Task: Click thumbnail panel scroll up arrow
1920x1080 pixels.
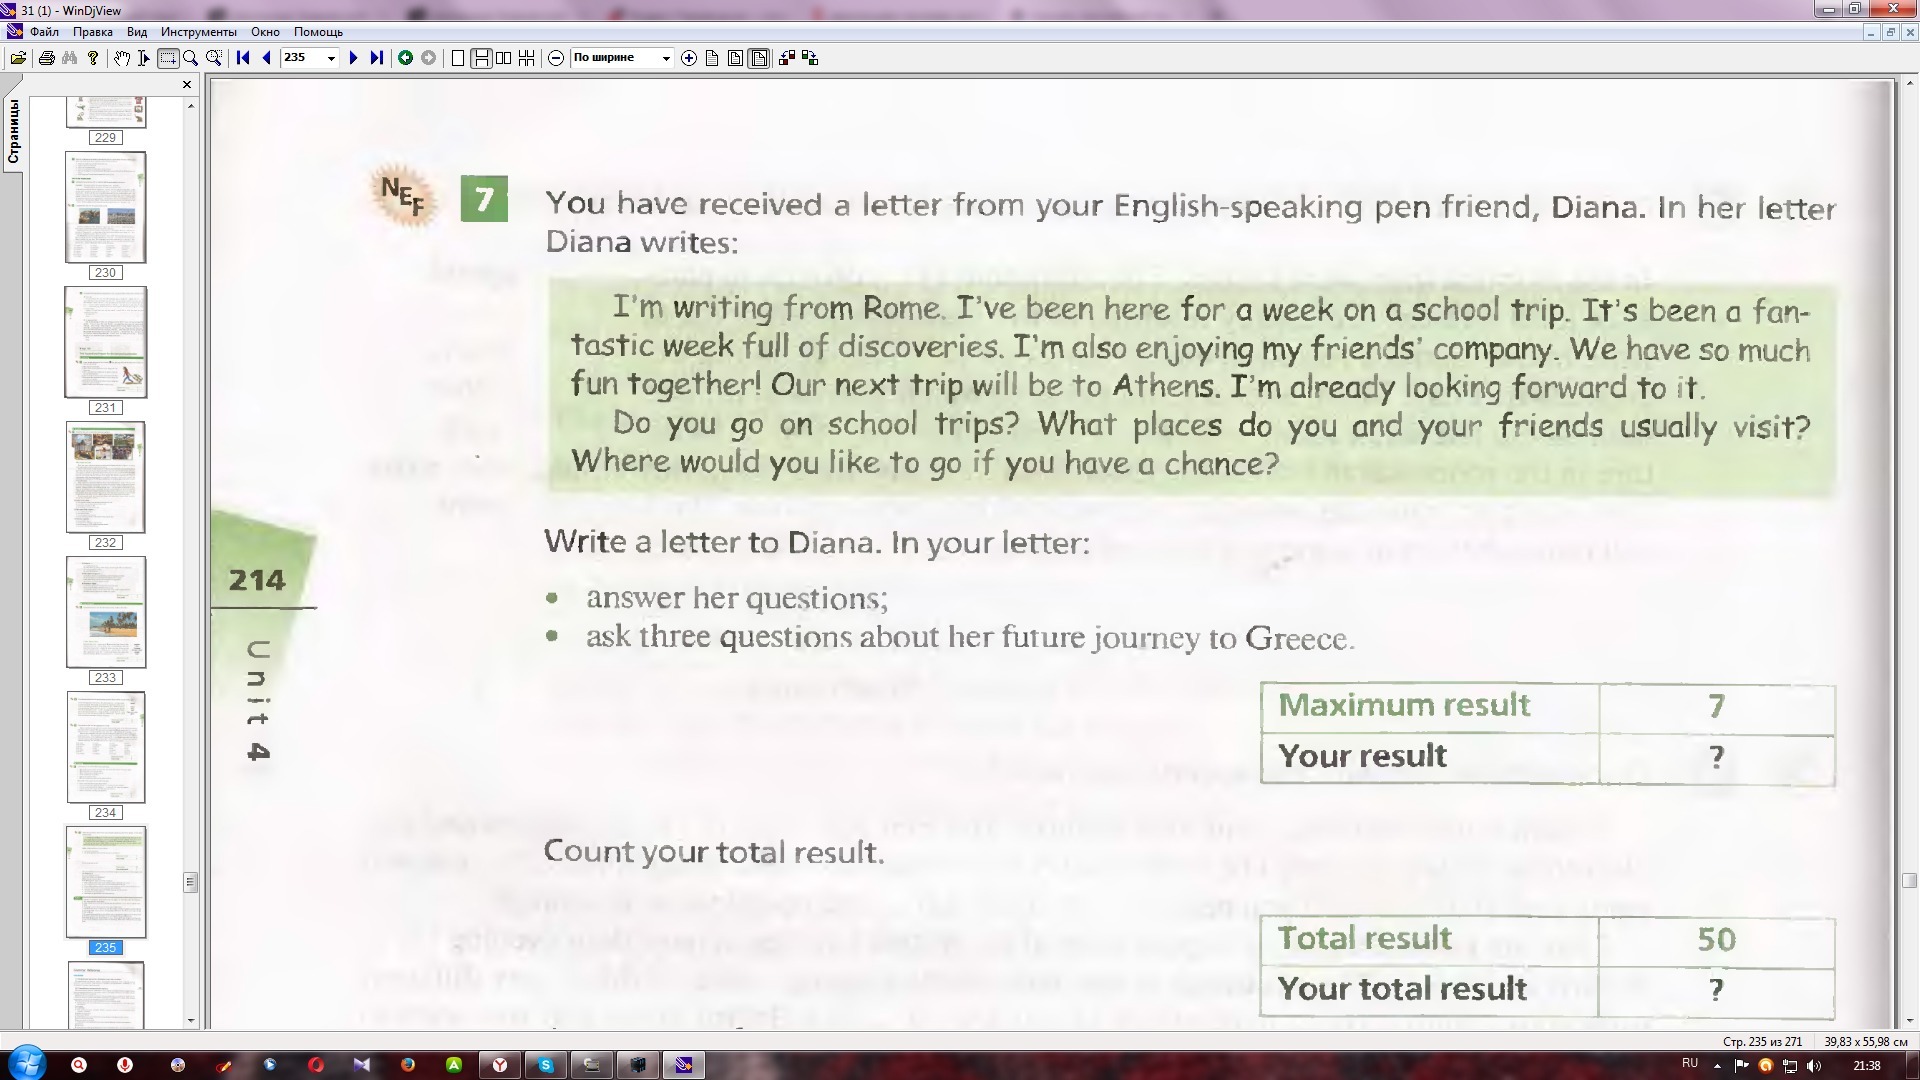Action: point(191,105)
